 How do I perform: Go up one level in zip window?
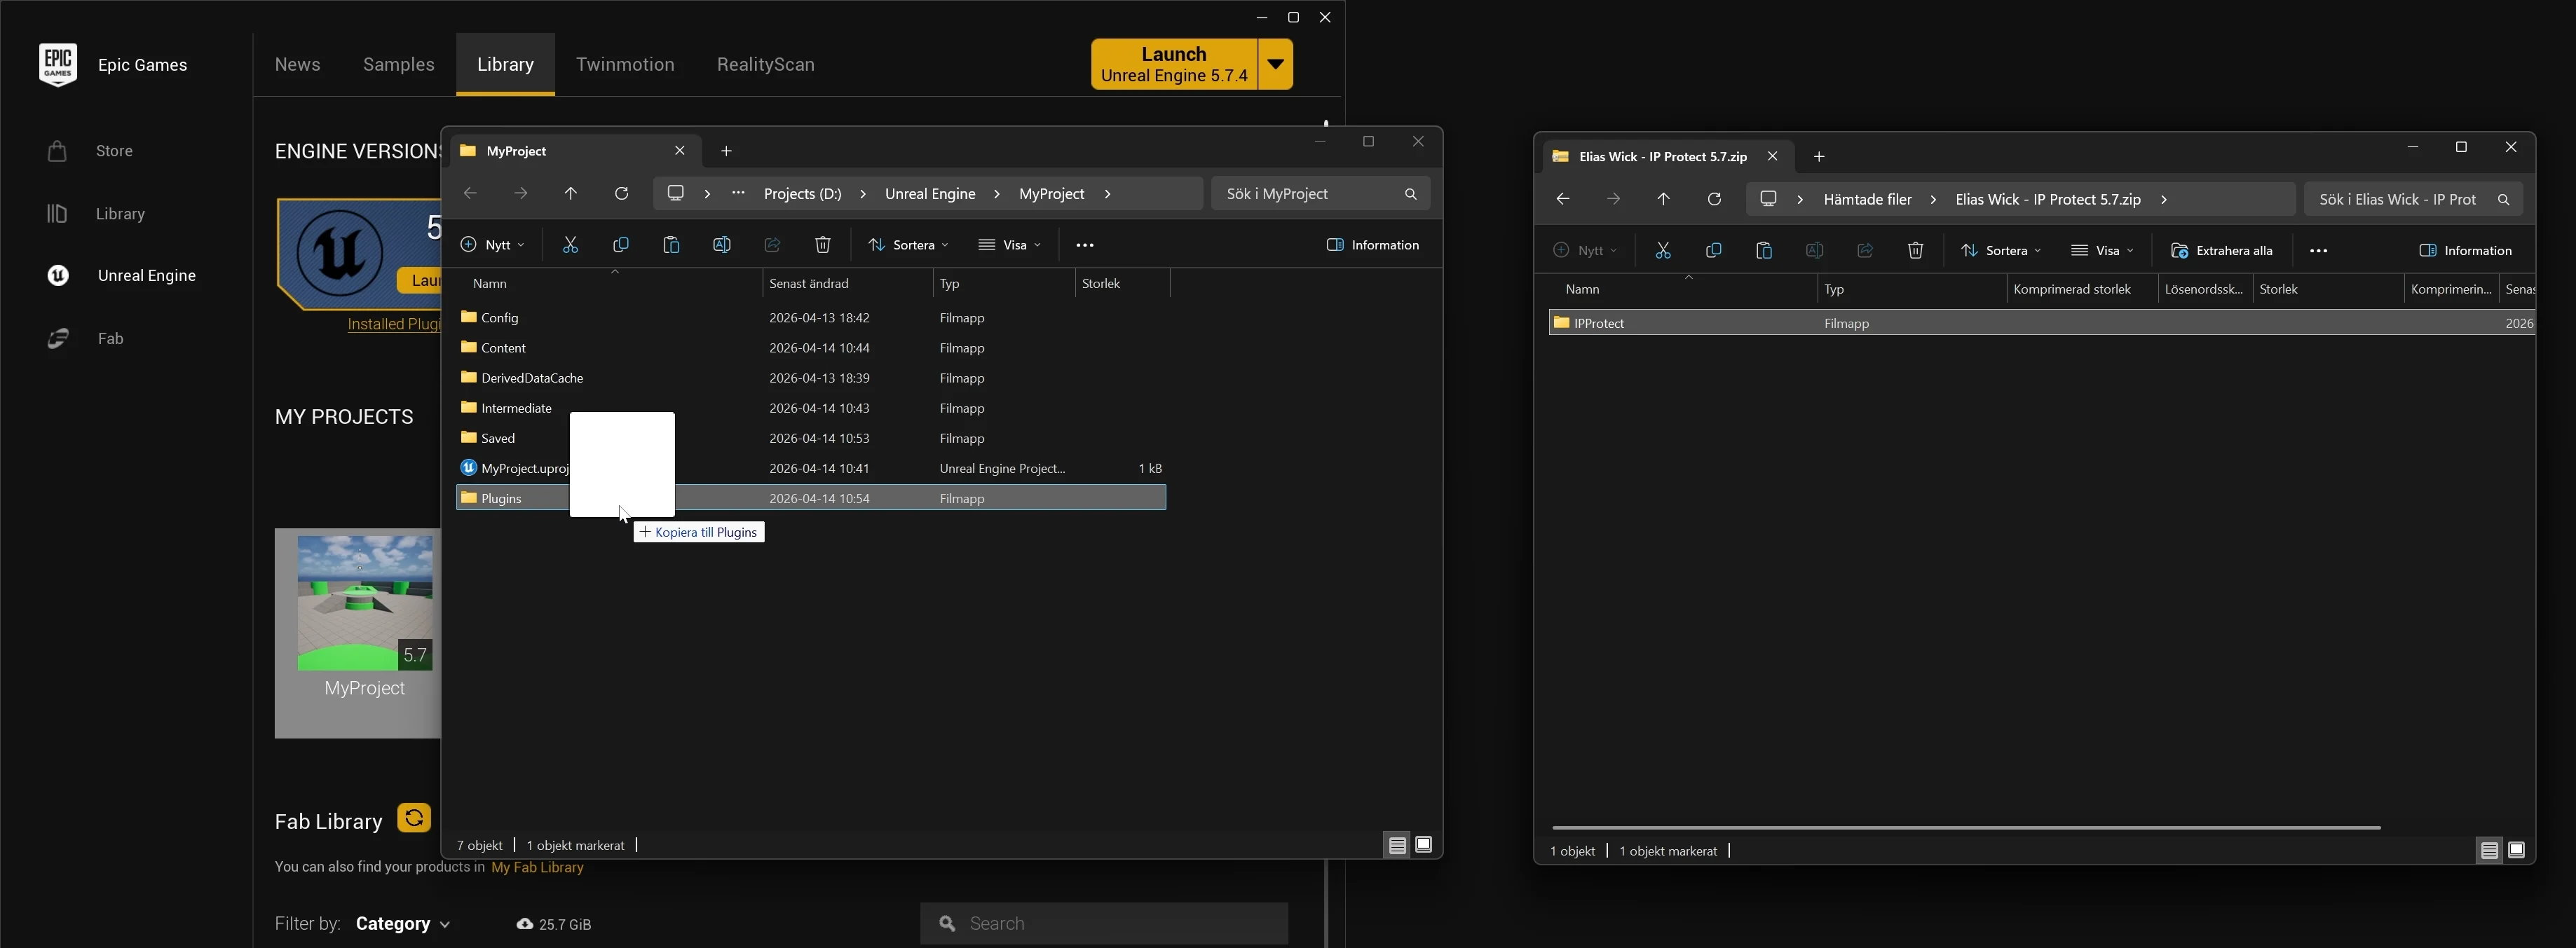pyautogui.click(x=1664, y=200)
